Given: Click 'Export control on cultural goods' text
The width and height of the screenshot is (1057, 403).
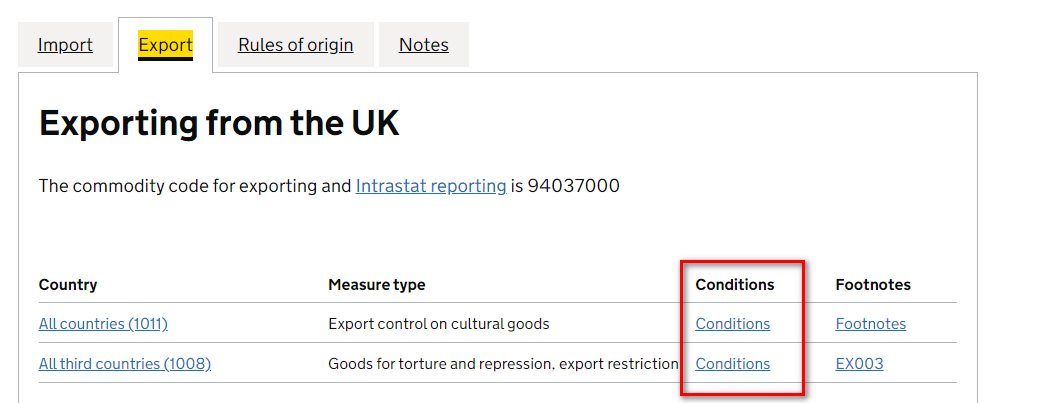Looking at the screenshot, I should coord(439,324).
